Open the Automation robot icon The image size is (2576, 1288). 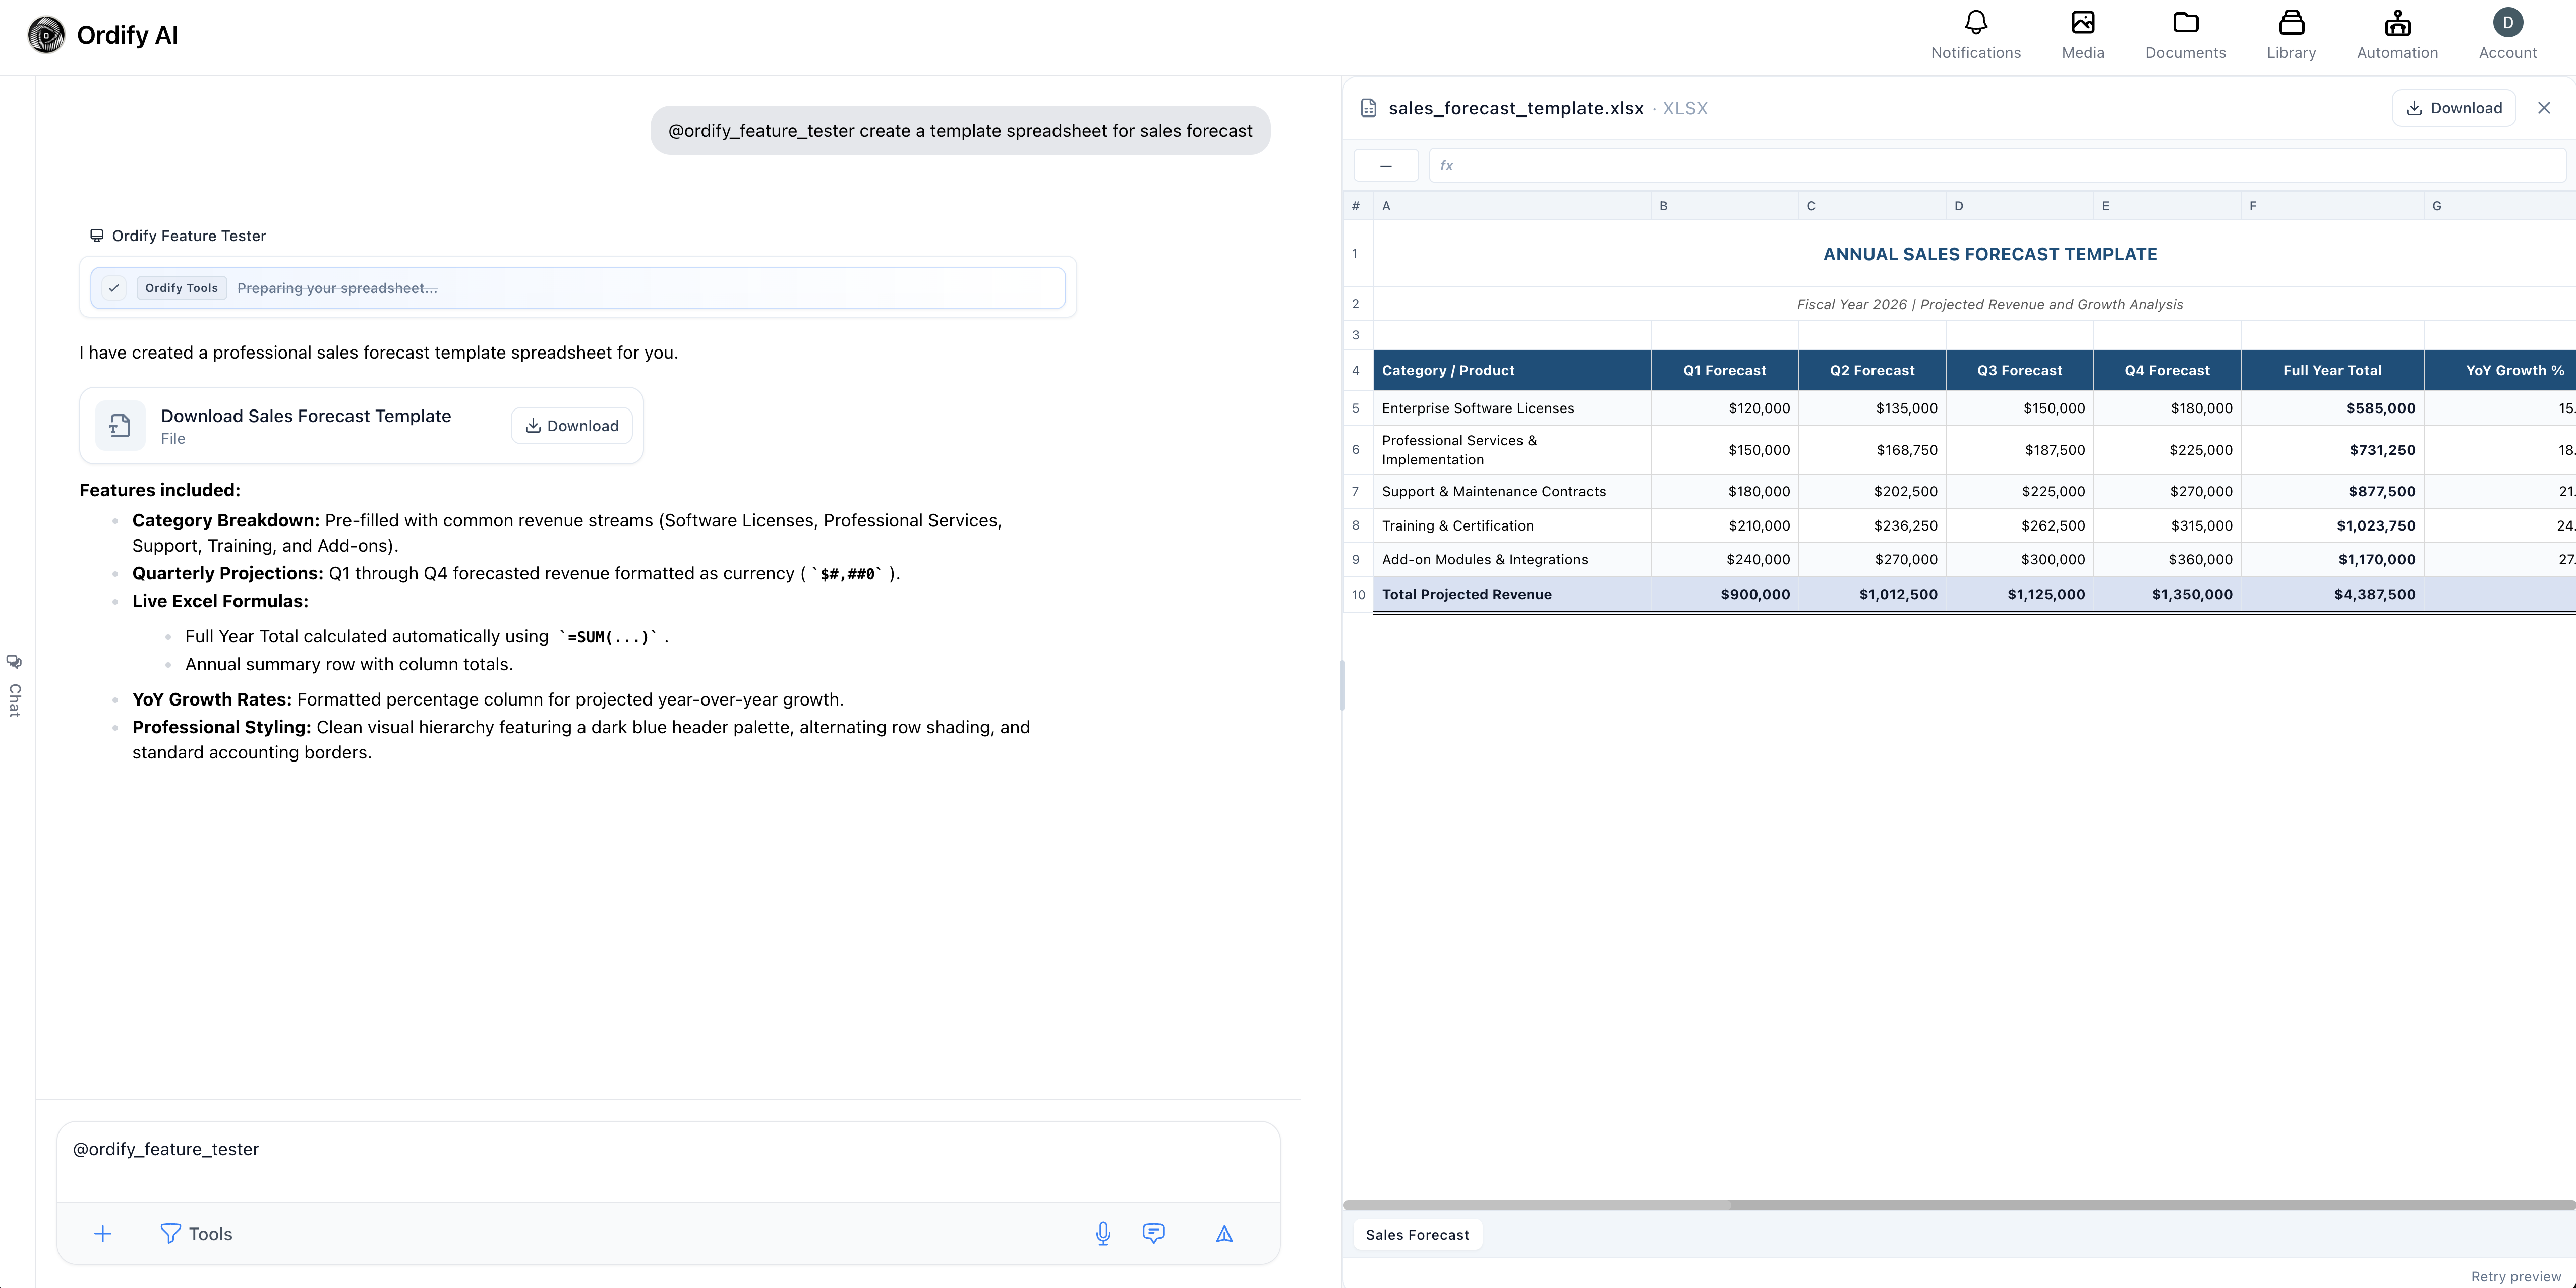(2397, 23)
